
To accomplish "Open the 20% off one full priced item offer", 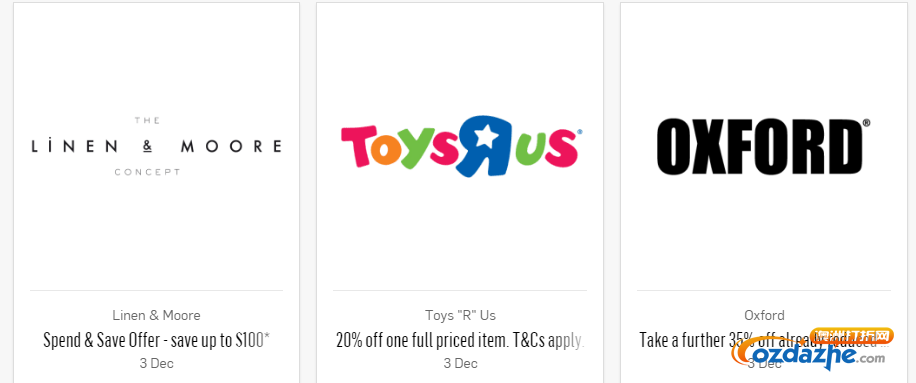I will coord(460,340).
